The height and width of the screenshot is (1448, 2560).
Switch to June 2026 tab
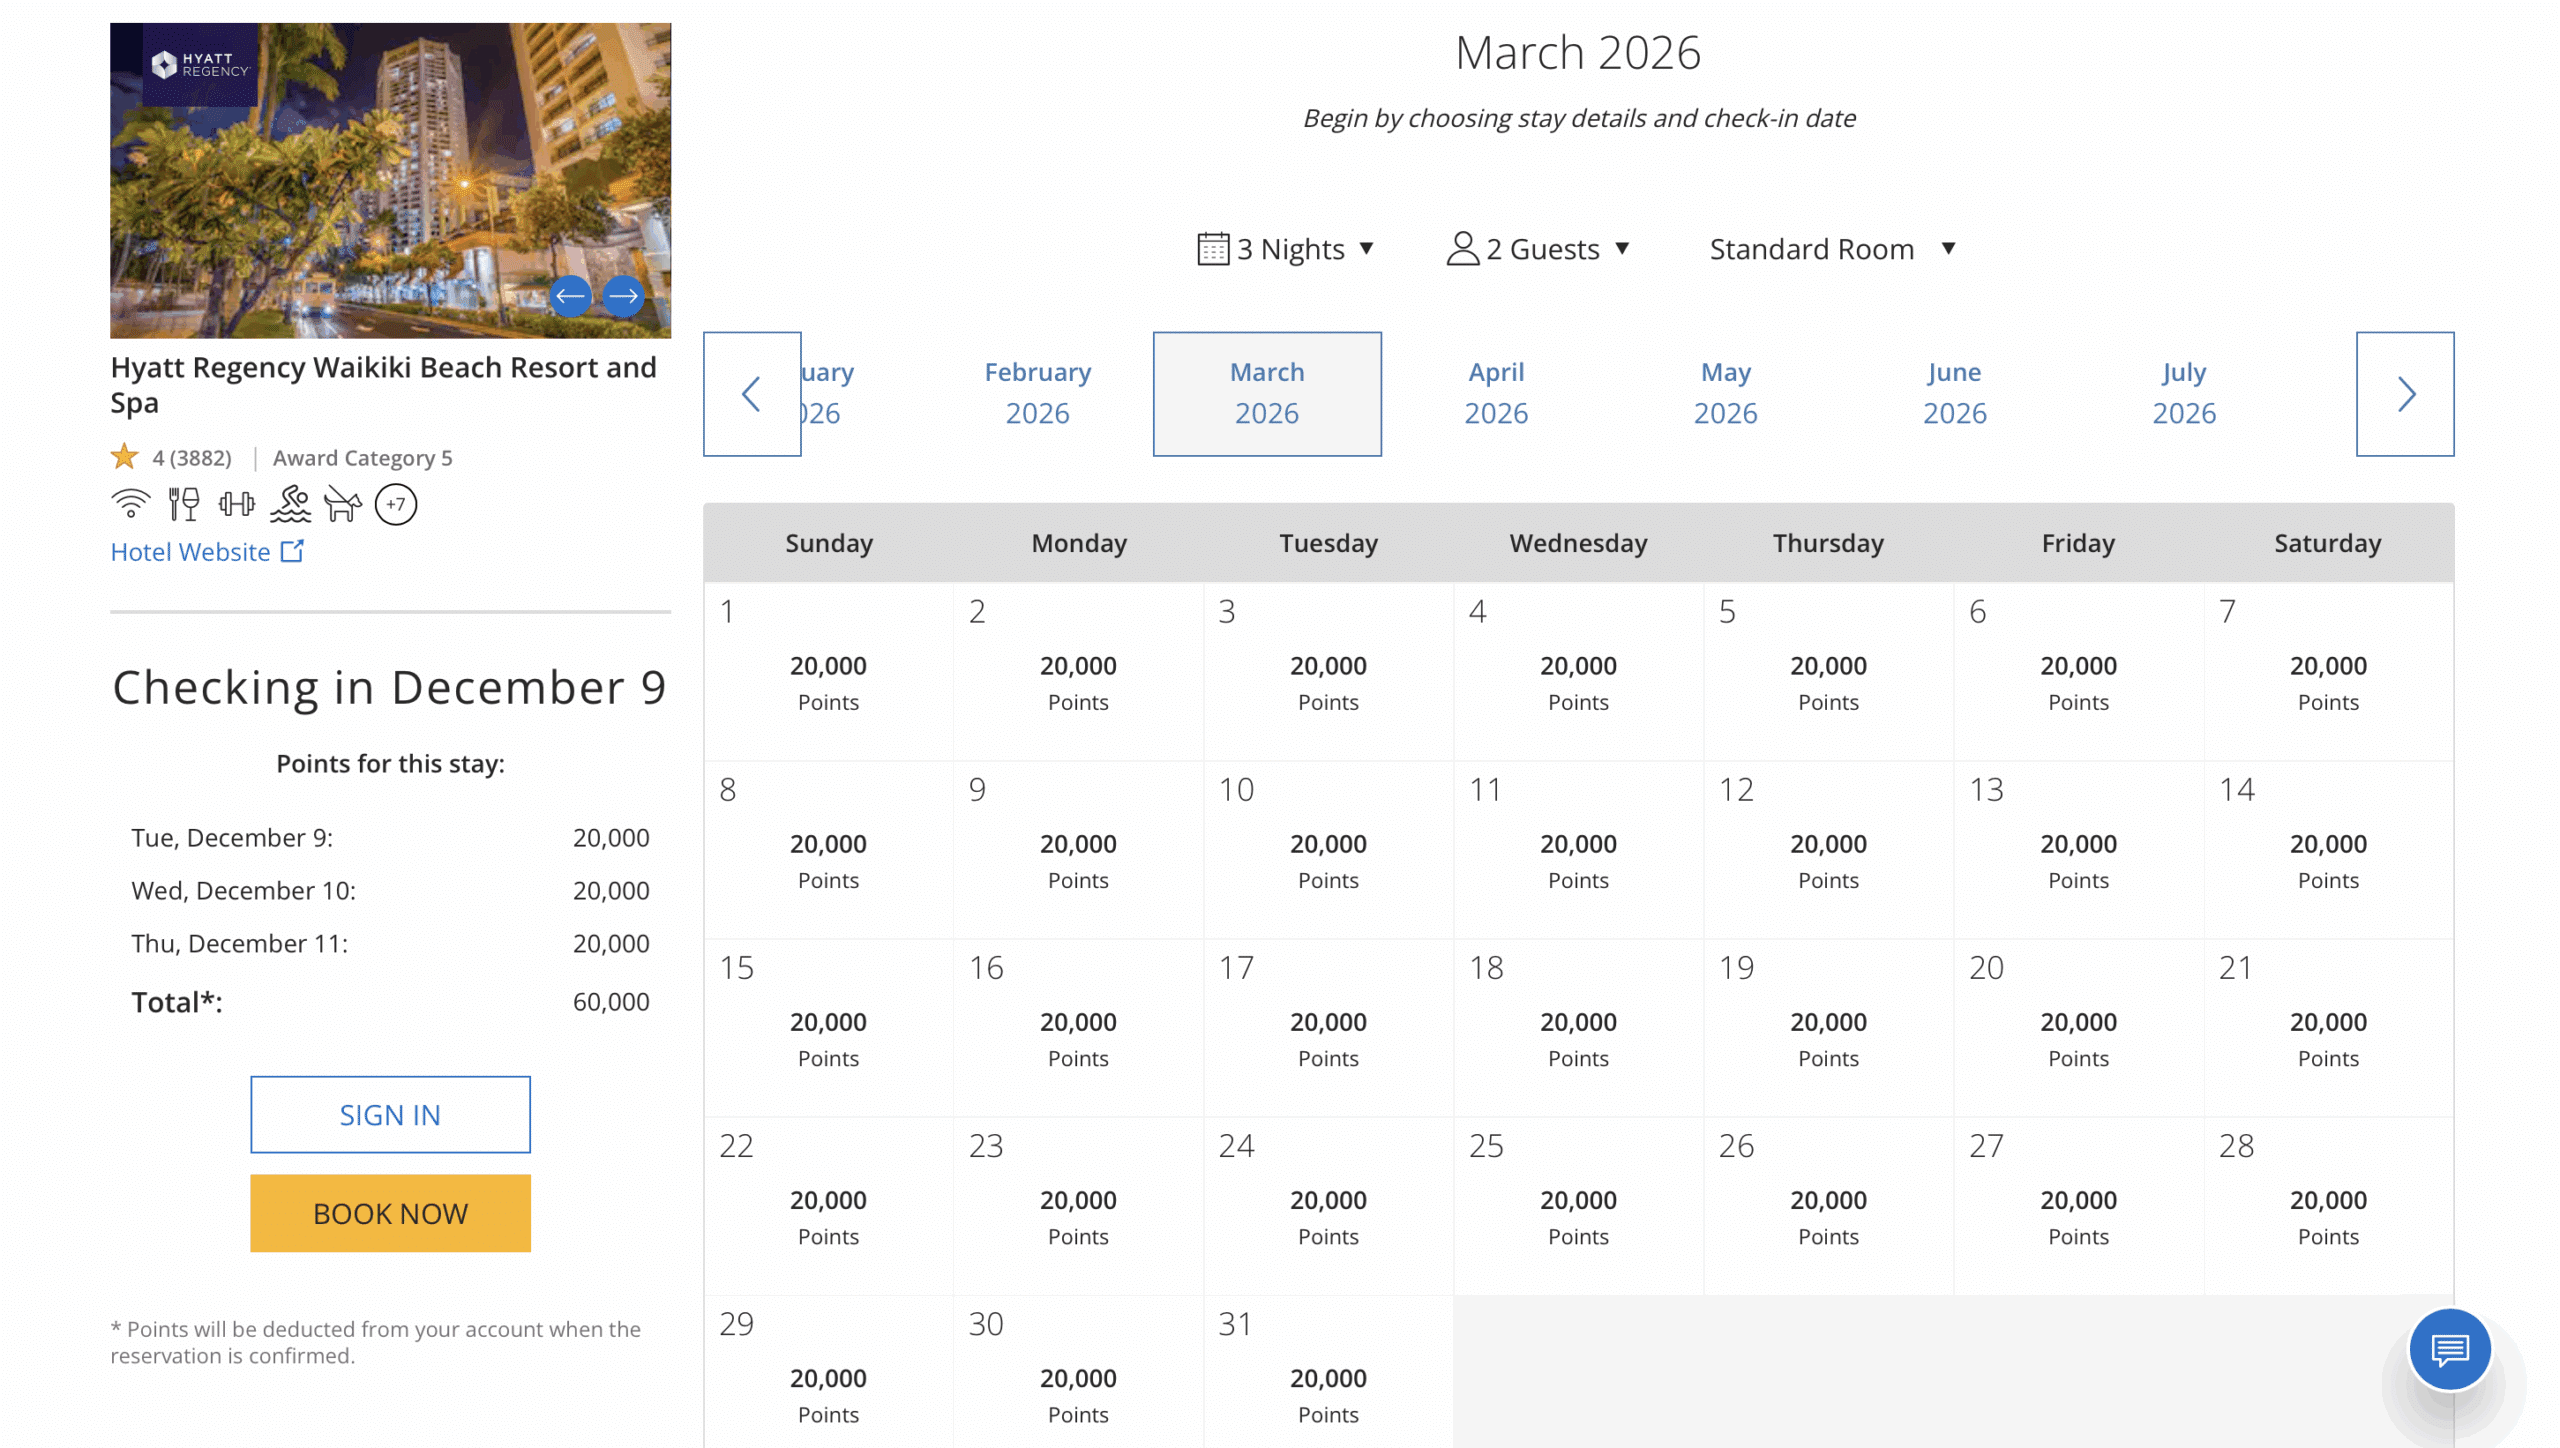pyautogui.click(x=1954, y=393)
